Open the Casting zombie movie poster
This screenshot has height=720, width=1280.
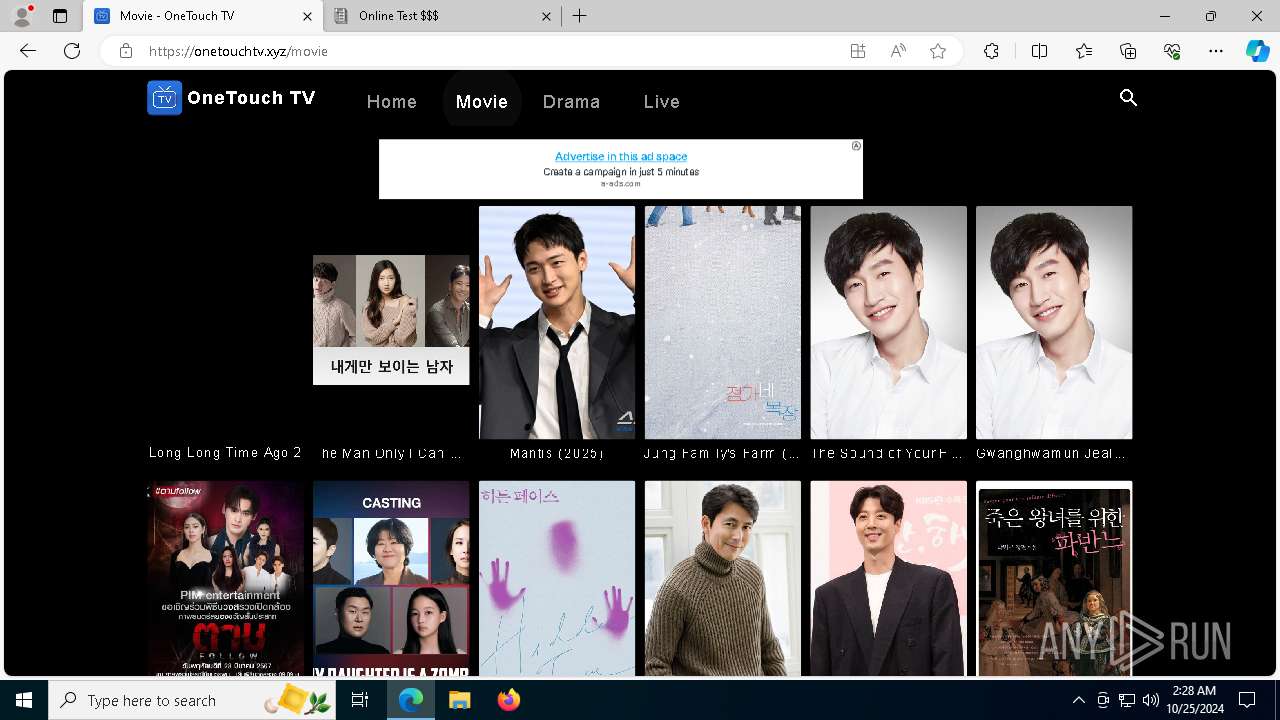point(391,579)
